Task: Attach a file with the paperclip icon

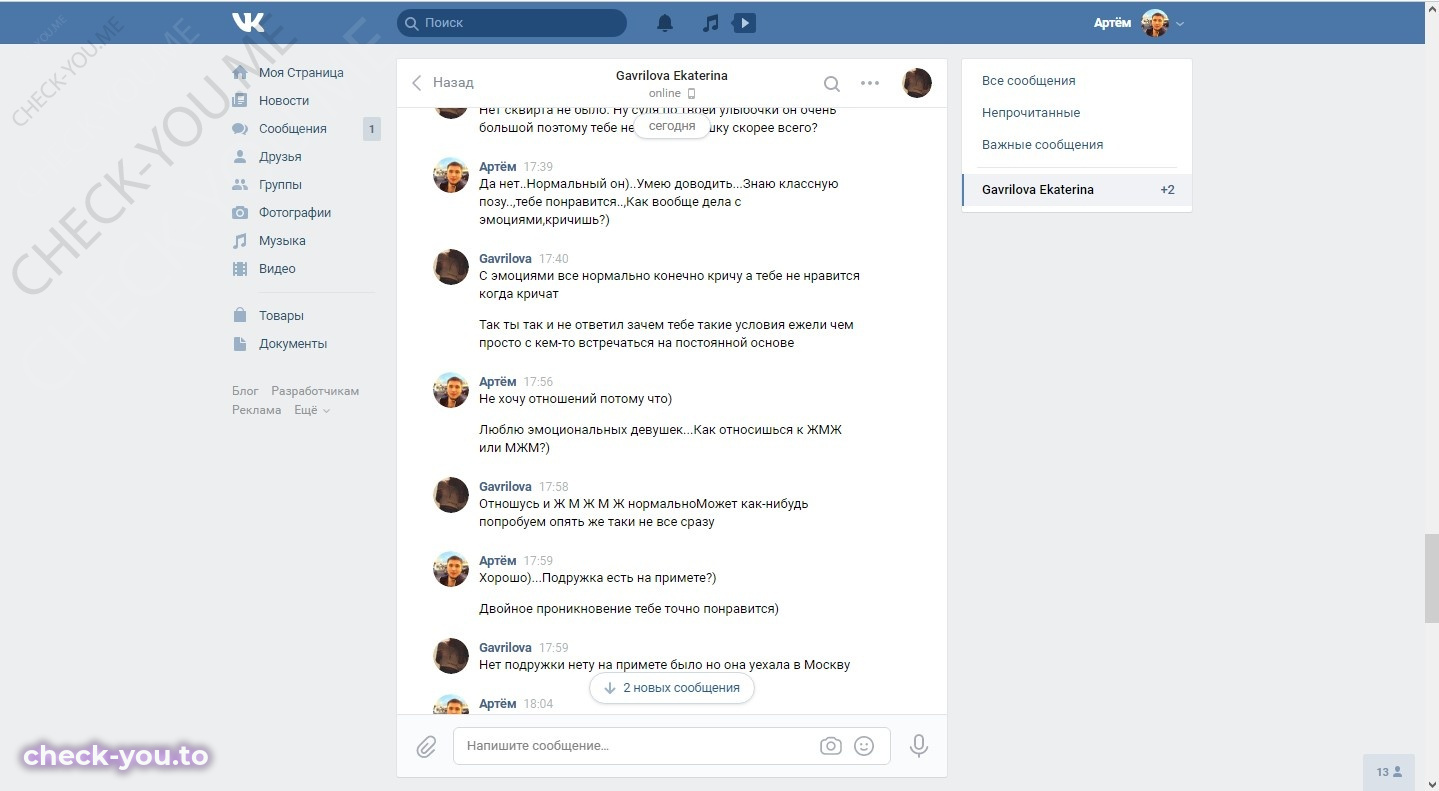Action: (x=427, y=746)
